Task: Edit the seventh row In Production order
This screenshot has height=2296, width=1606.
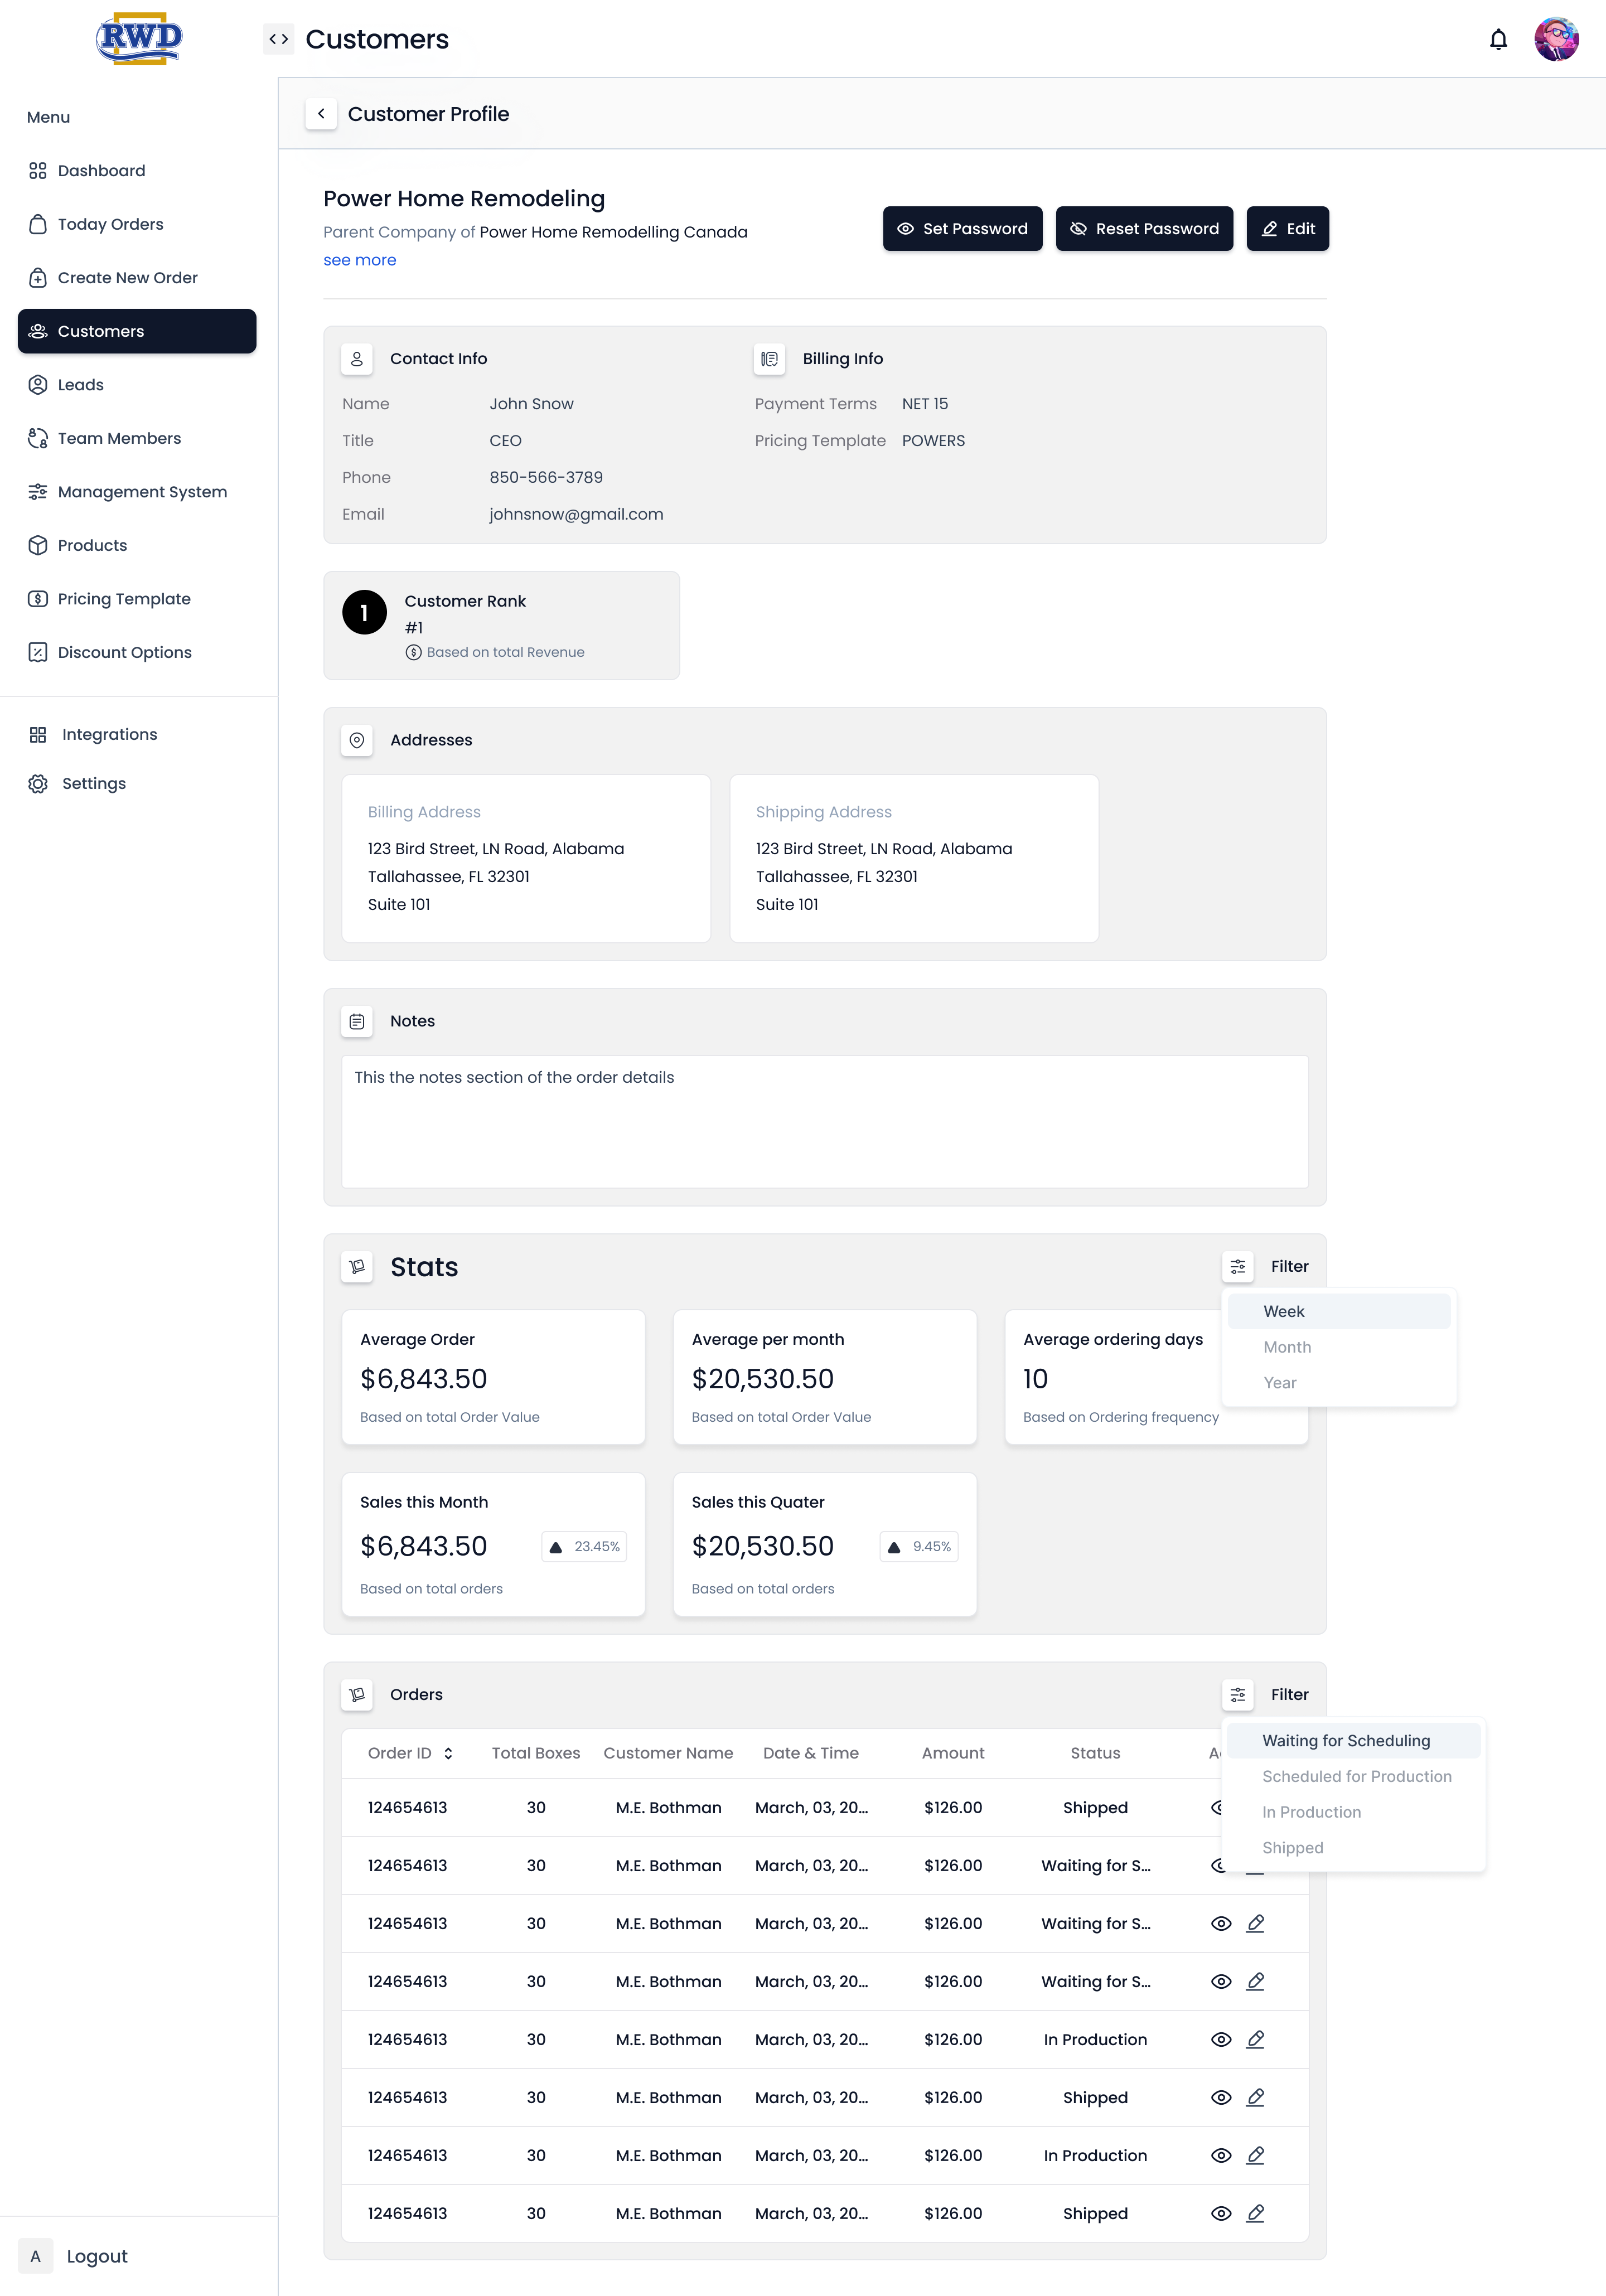Action: [x=1256, y=2156]
